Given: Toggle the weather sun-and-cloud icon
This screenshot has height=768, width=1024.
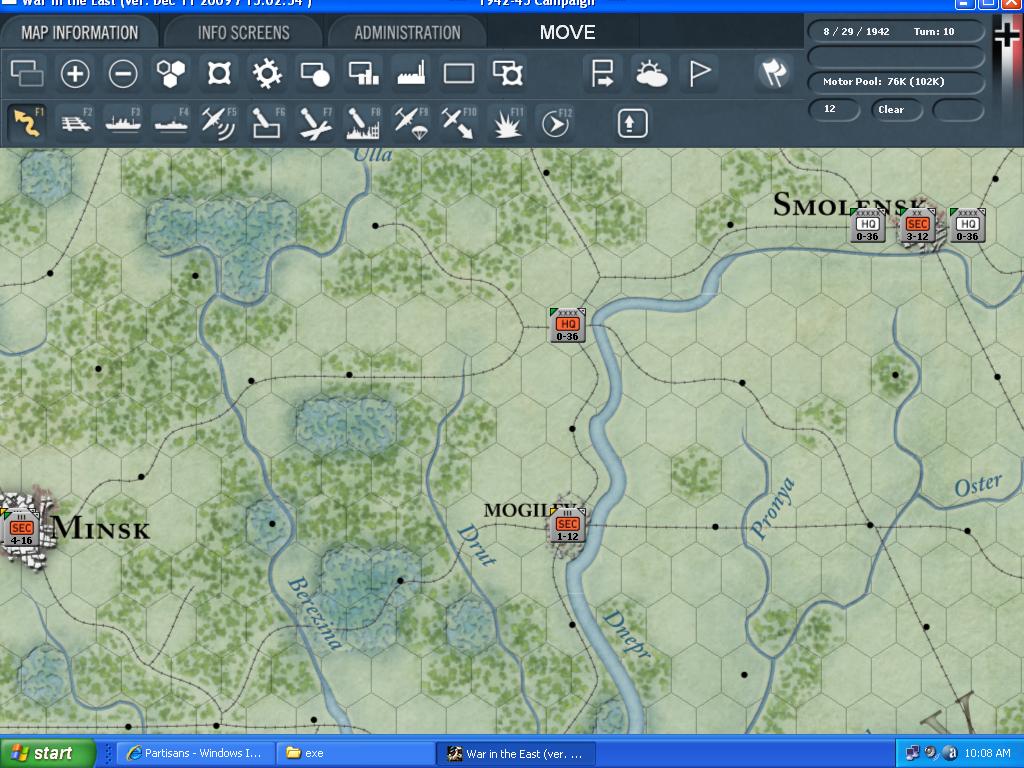Looking at the screenshot, I should click(x=651, y=73).
